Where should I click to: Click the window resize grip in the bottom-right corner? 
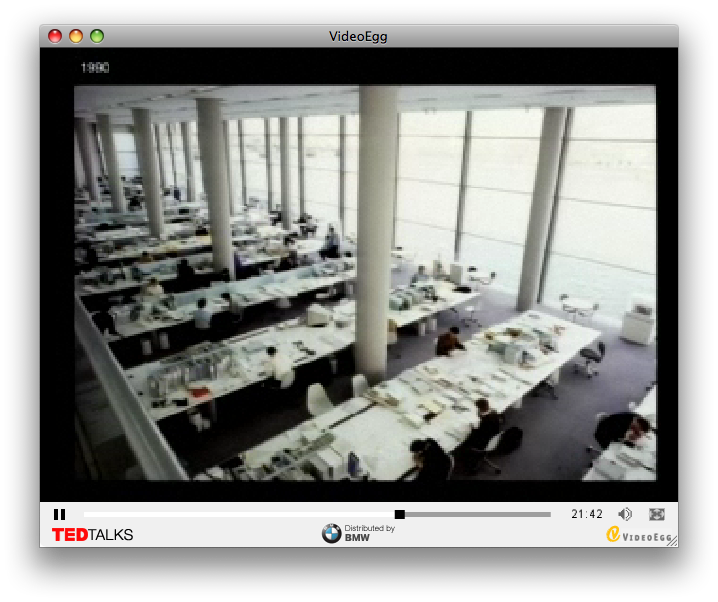click(x=672, y=541)
